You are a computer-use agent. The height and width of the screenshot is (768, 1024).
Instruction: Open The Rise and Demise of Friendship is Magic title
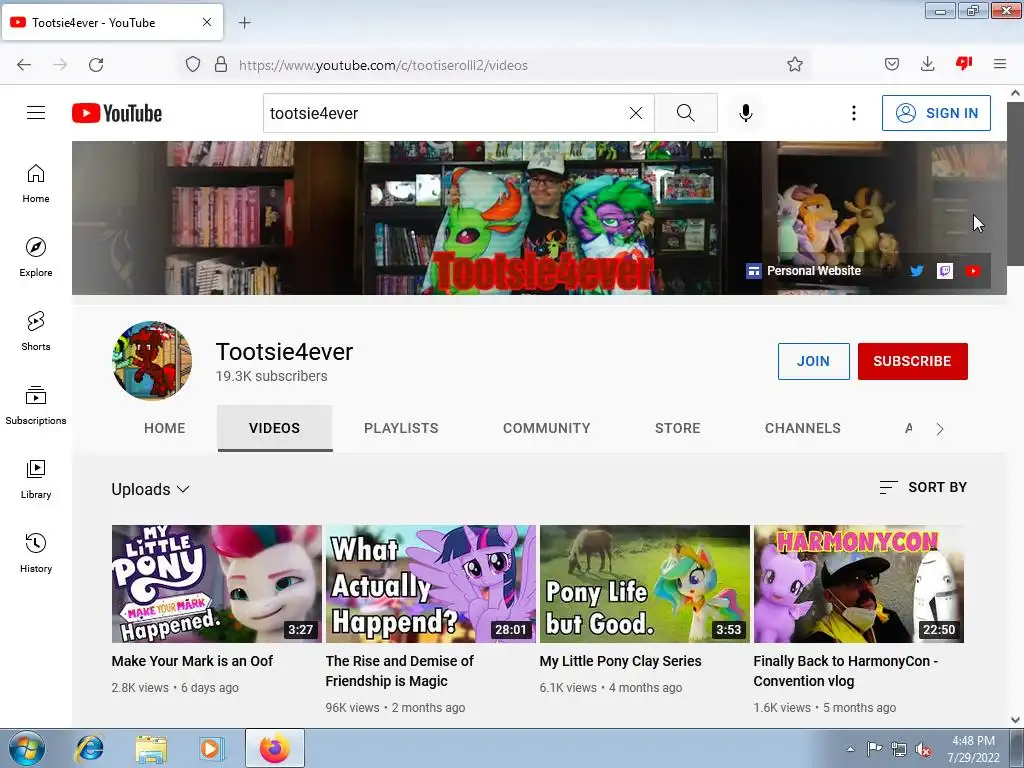click(400, 671)
